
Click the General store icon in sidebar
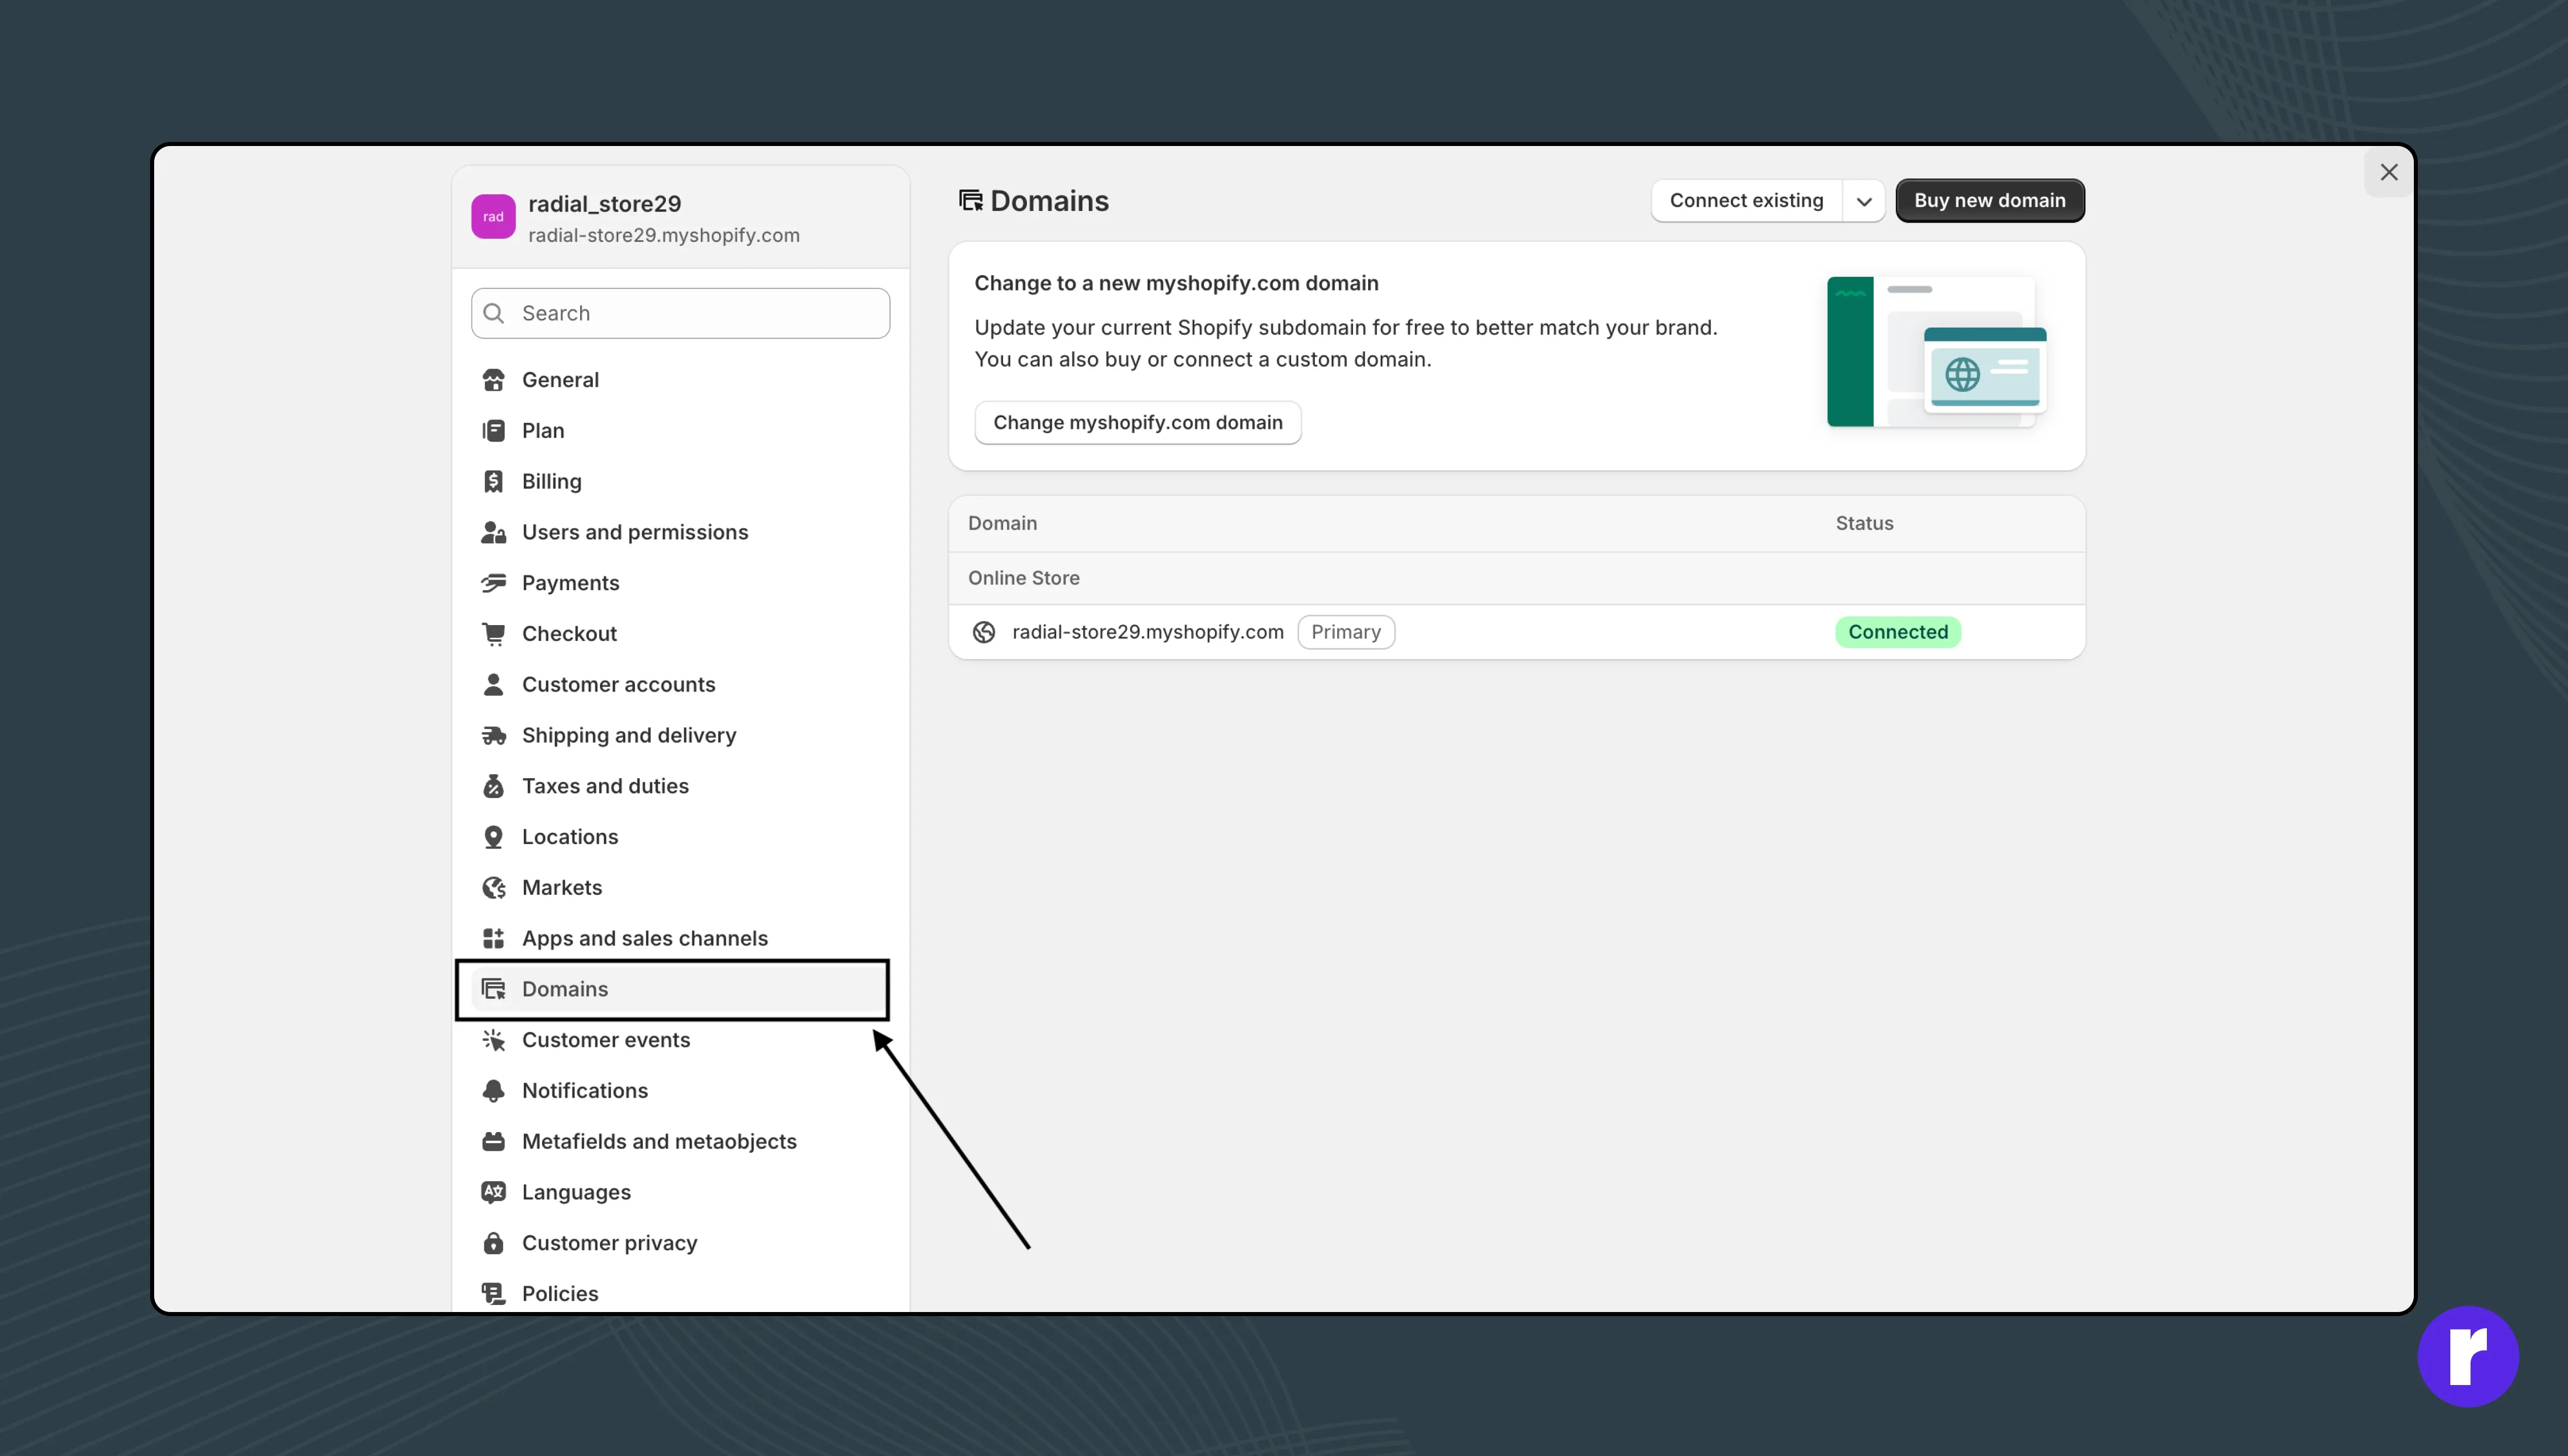tap(493, 380)
